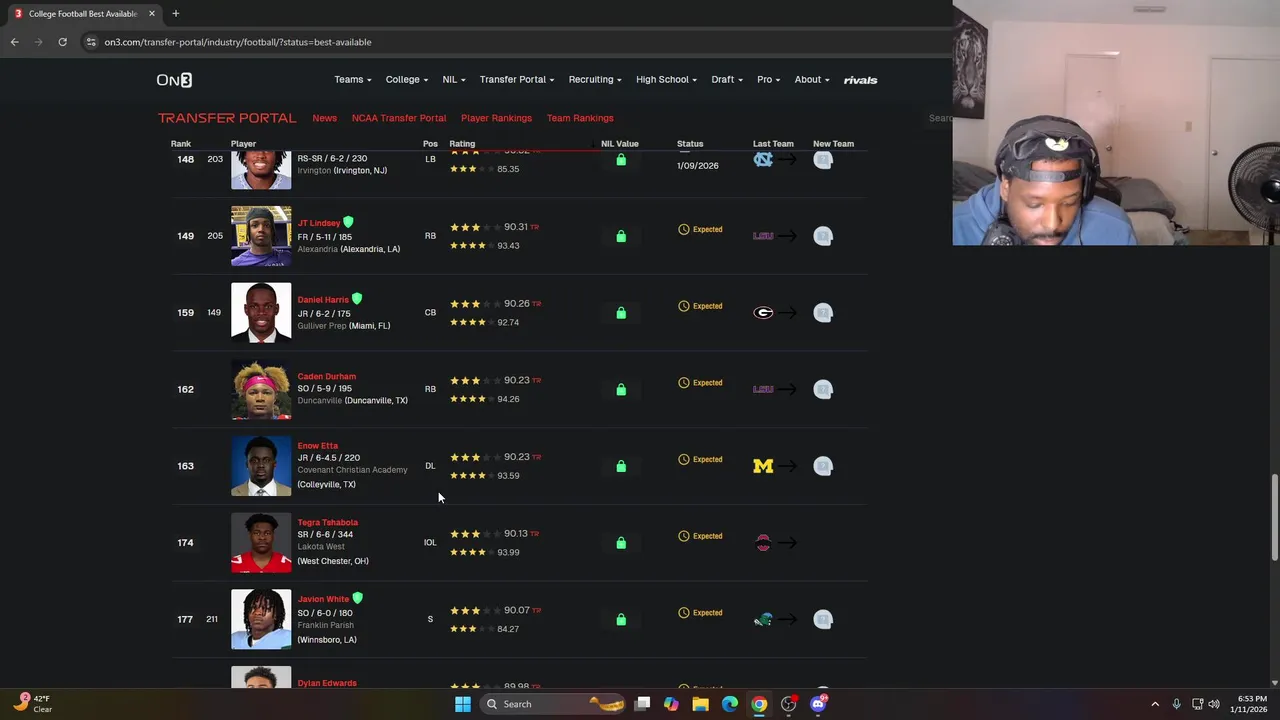Open Javion White player profile link
Image resolution: width=1280 pixels, height=720 pixels.
tap(323, 599)
